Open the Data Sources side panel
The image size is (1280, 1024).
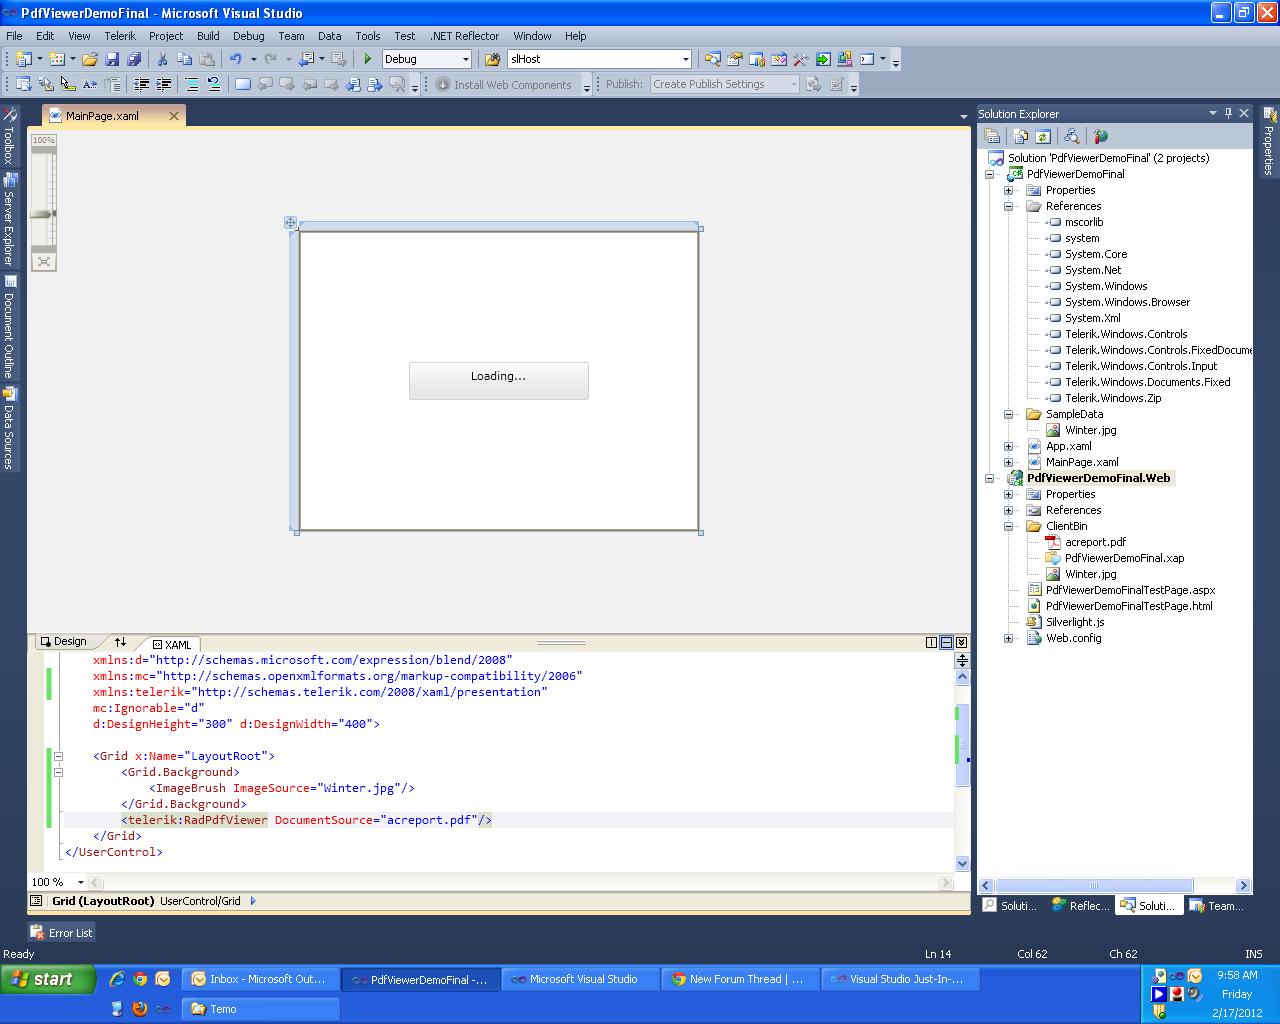point(9,429)
